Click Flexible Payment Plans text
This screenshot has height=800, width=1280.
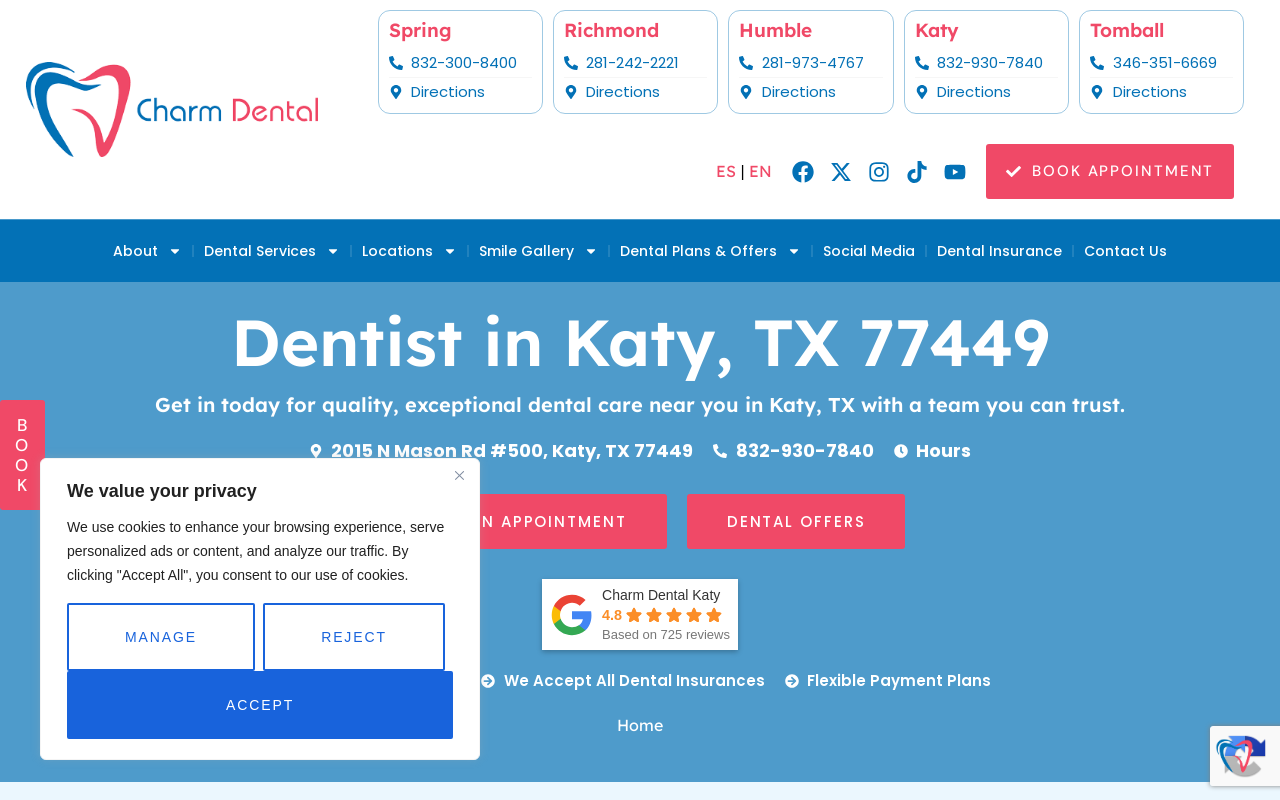point(899,681)
